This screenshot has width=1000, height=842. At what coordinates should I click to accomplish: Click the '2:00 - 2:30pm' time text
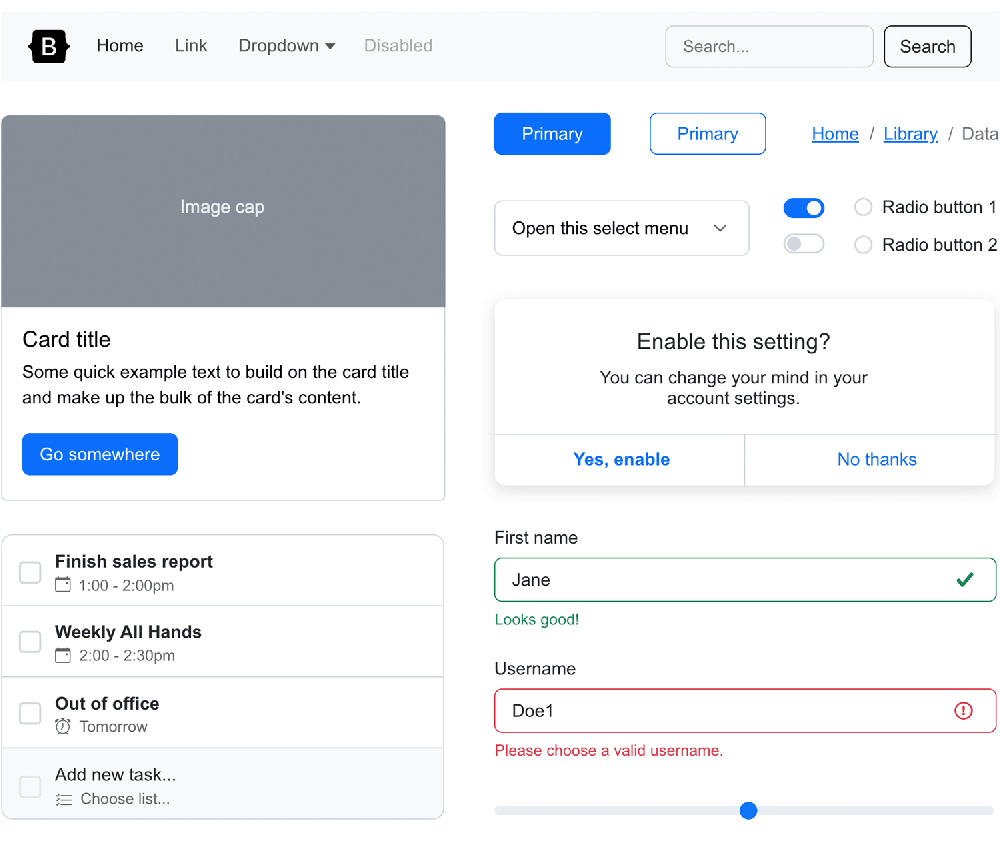tap(127, 655)
